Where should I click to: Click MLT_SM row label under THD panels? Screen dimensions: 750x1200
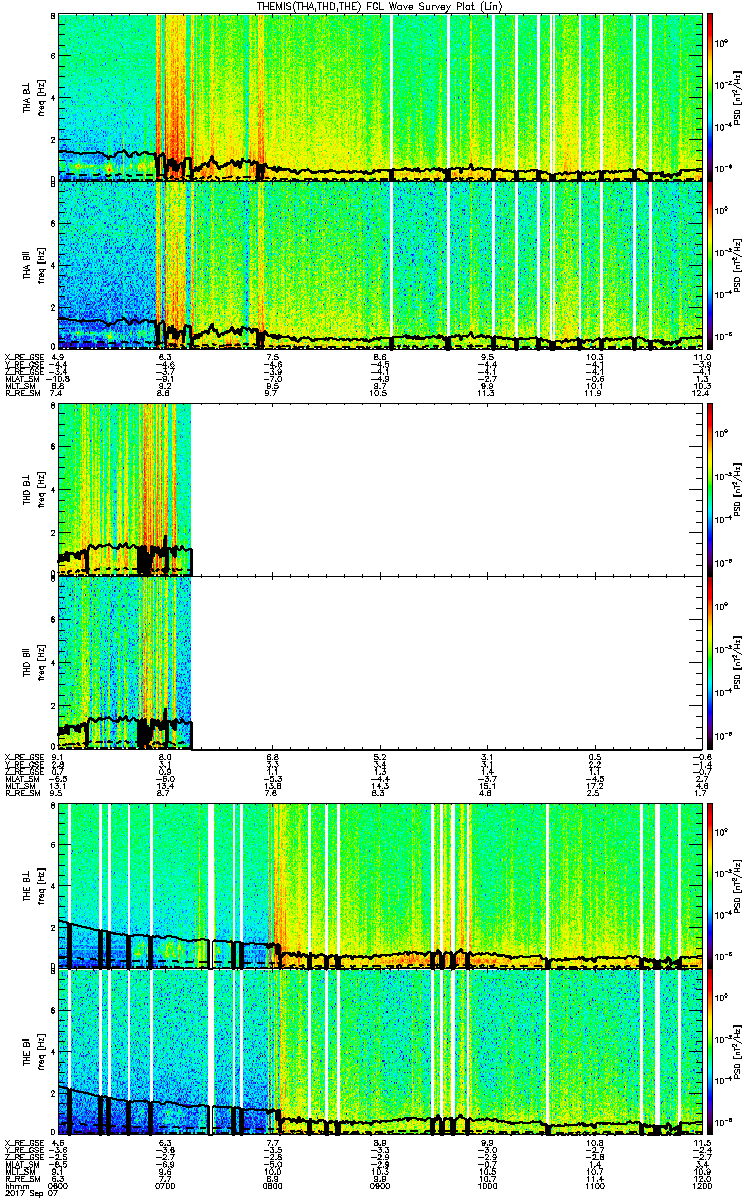[19, 785]
